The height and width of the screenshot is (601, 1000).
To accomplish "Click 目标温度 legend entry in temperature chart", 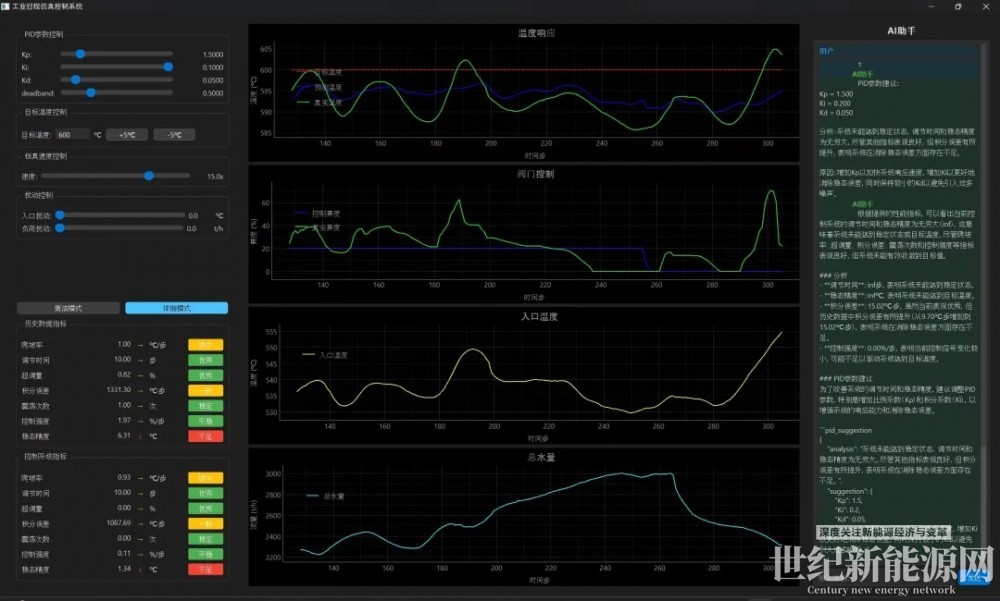I will [x=320, y=72].
